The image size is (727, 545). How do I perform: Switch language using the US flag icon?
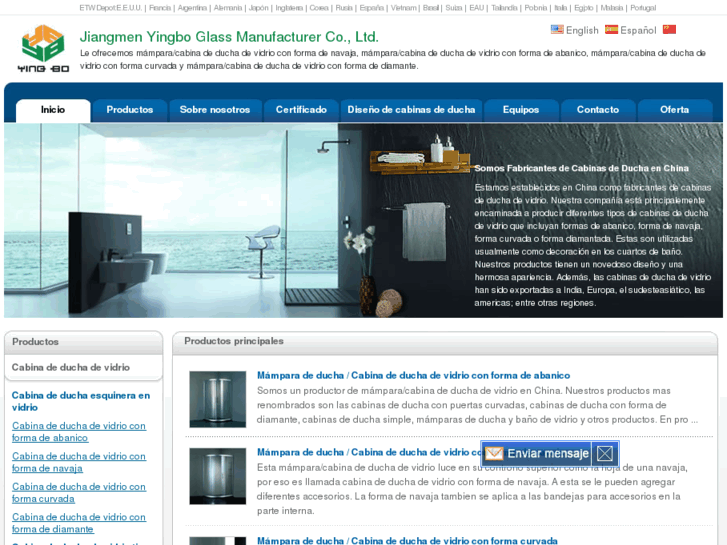[x=557, y=30]
